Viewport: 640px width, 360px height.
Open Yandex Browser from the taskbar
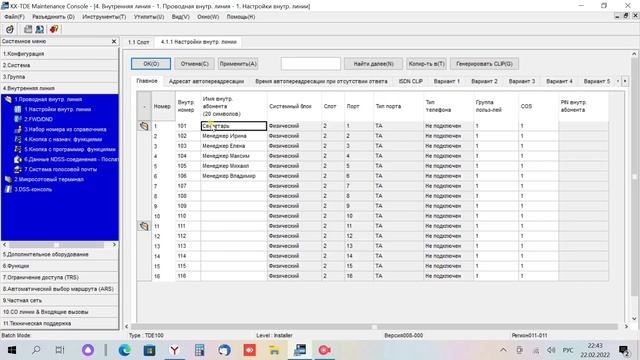174,350
